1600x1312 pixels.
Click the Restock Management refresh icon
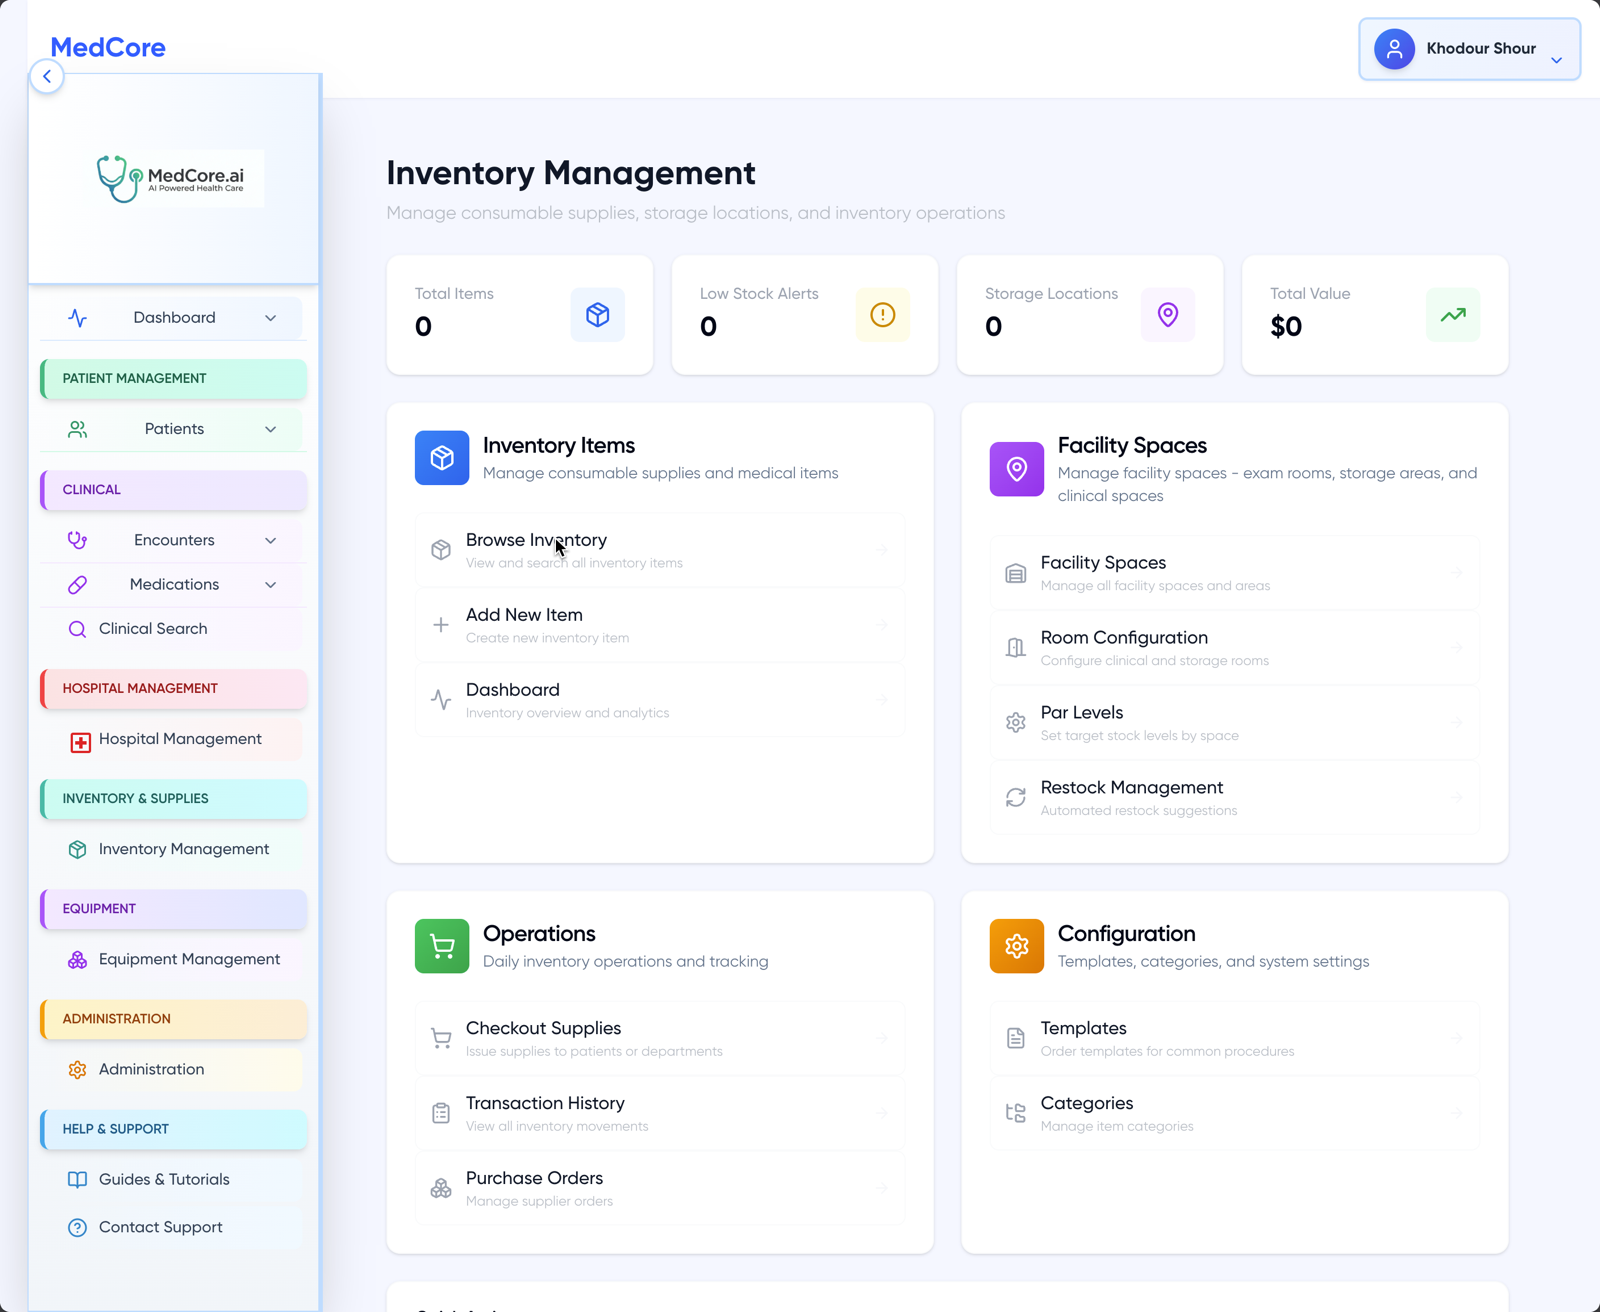pyautogui.click(x=1016, y=798)
